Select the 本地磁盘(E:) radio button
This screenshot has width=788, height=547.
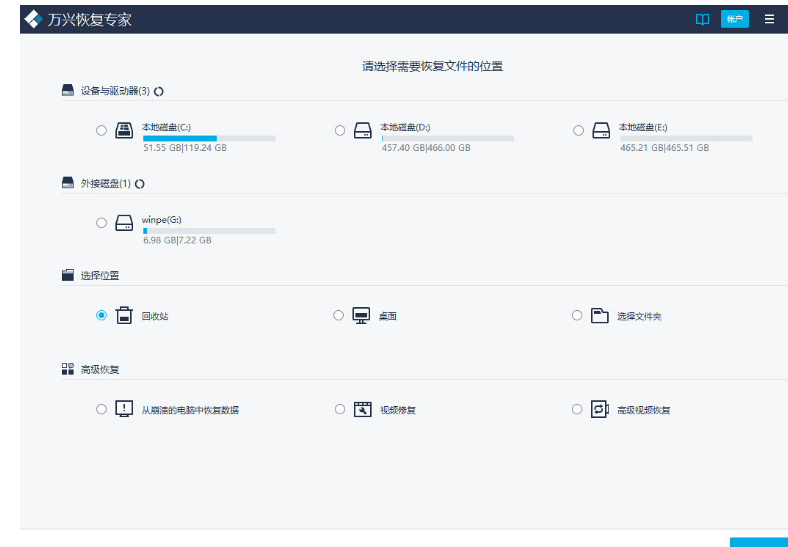[578, 131]
